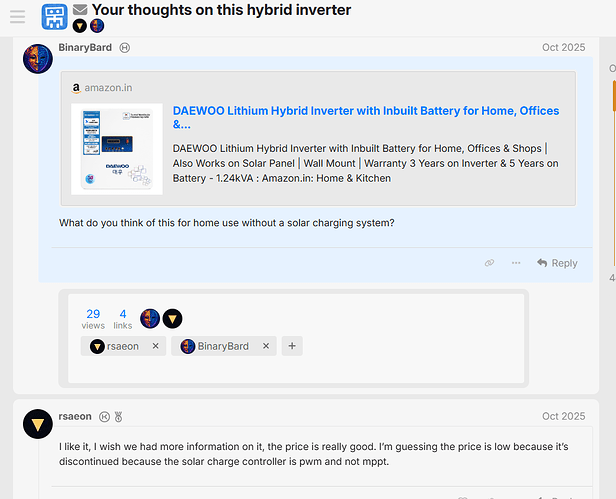Show more actions on BinaryBard's post
Viewport: 616px width, 499px height.
(516, 263)
